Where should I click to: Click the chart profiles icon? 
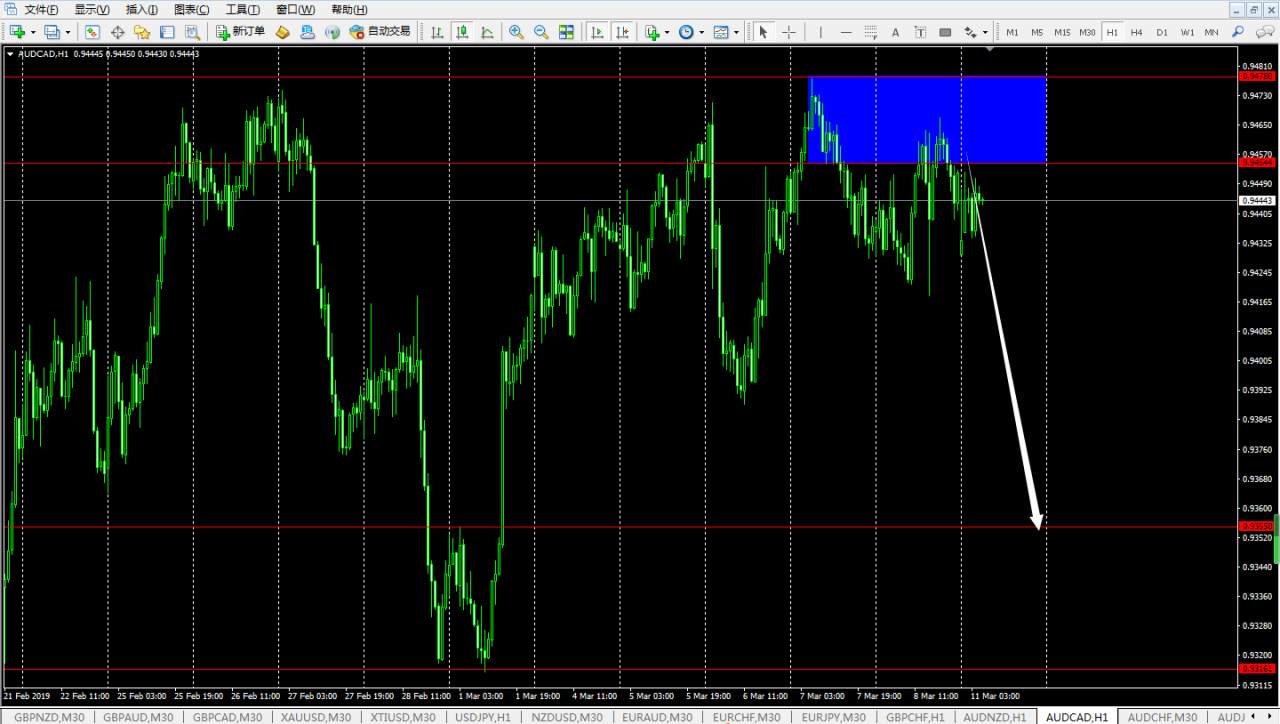coord(52,32)
